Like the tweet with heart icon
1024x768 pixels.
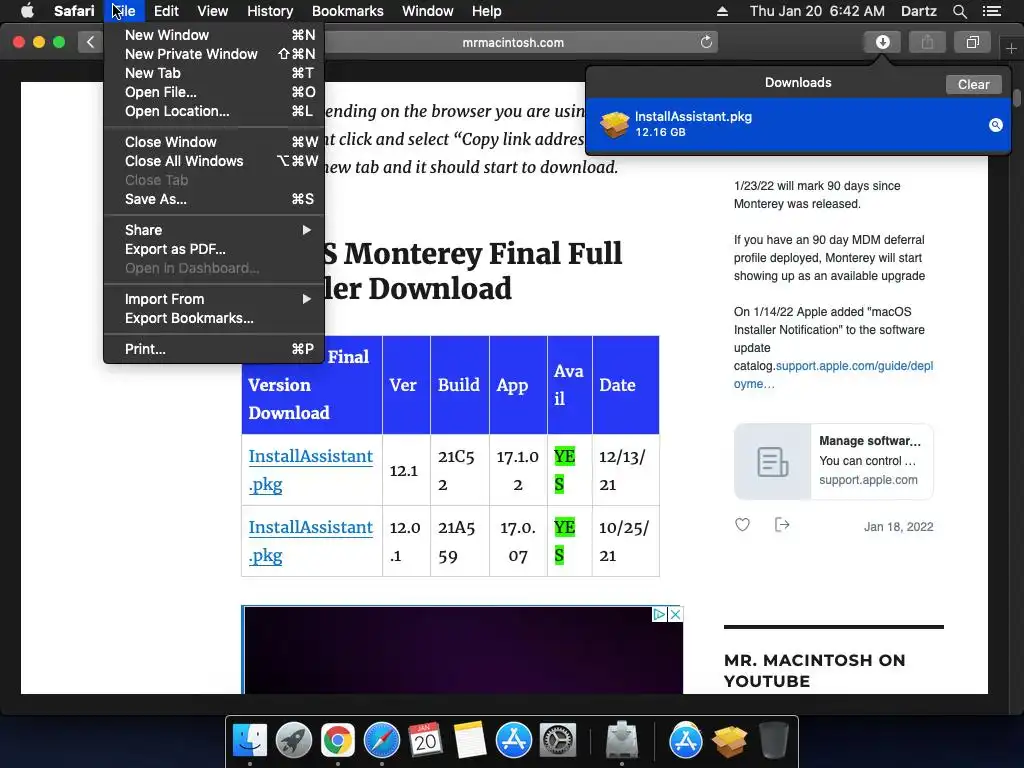coord(743,524)
